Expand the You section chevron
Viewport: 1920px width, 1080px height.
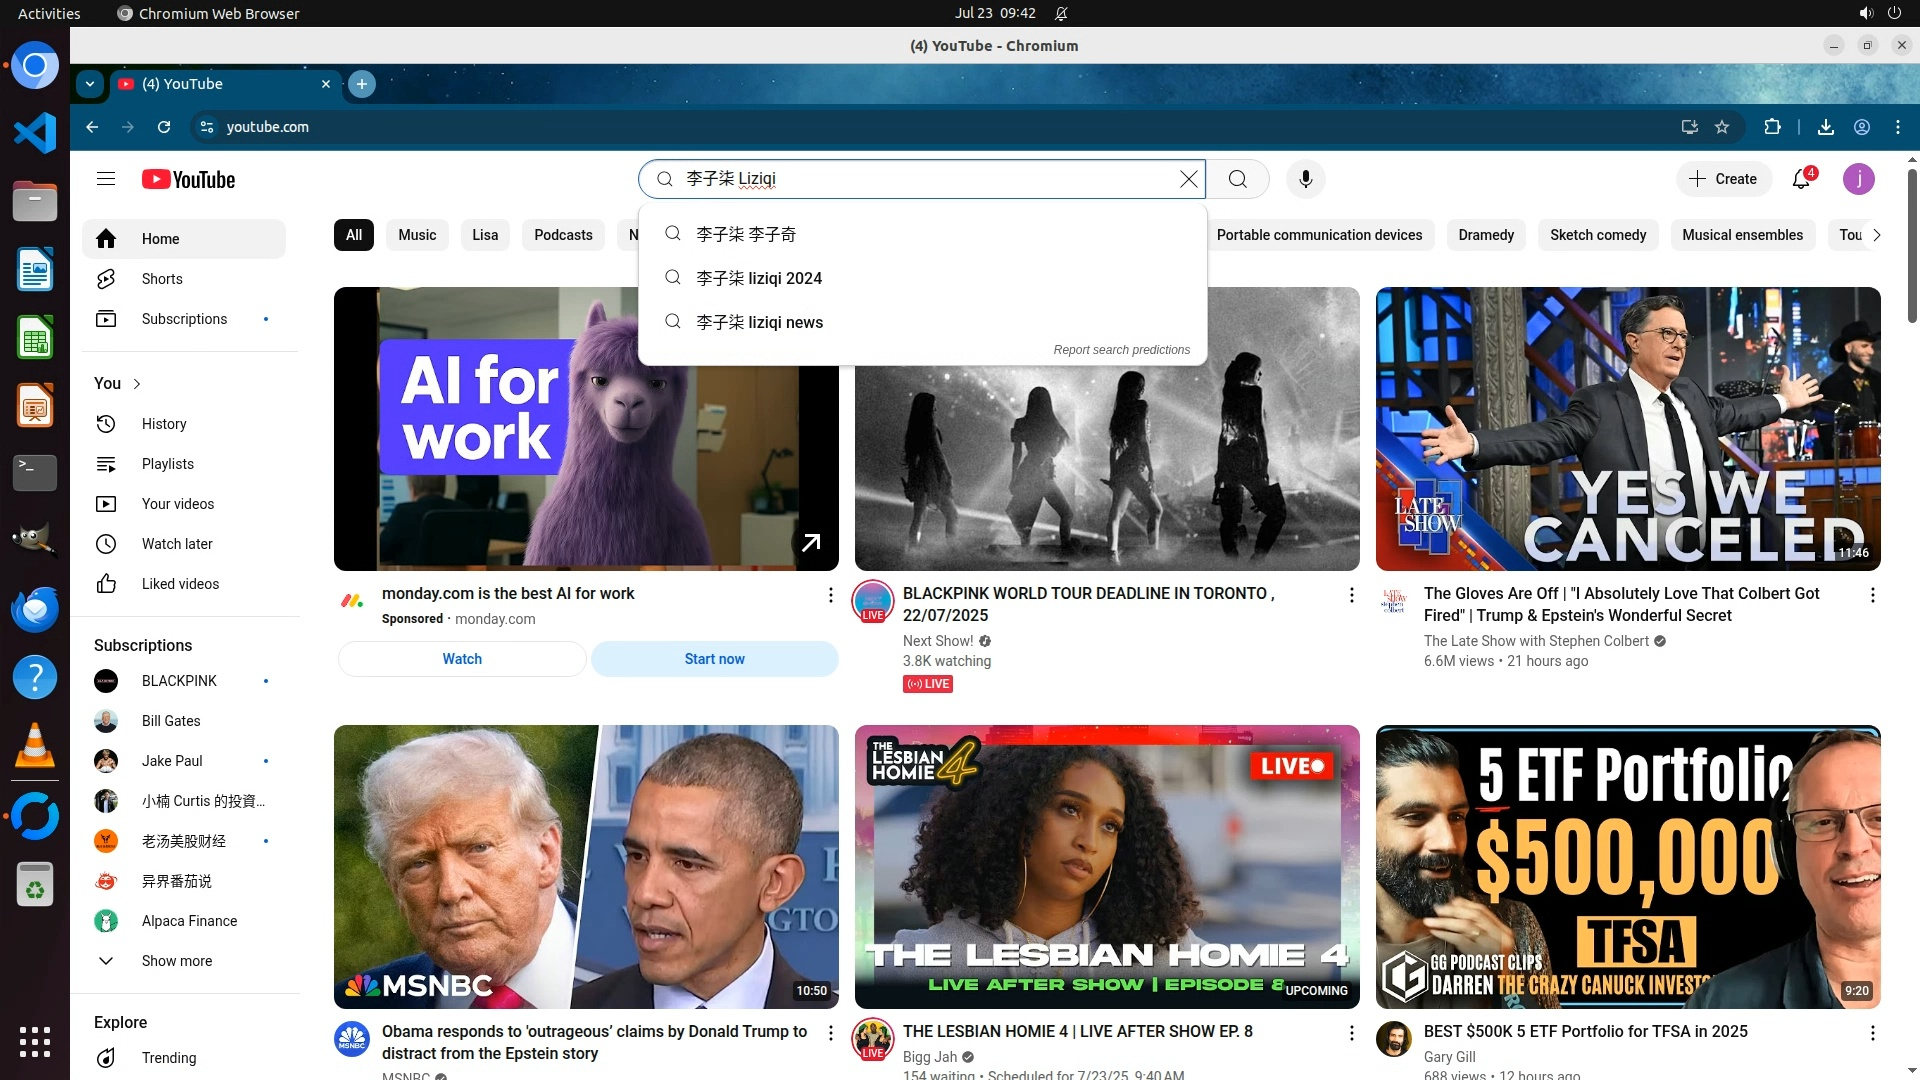[x=137, y=384]
